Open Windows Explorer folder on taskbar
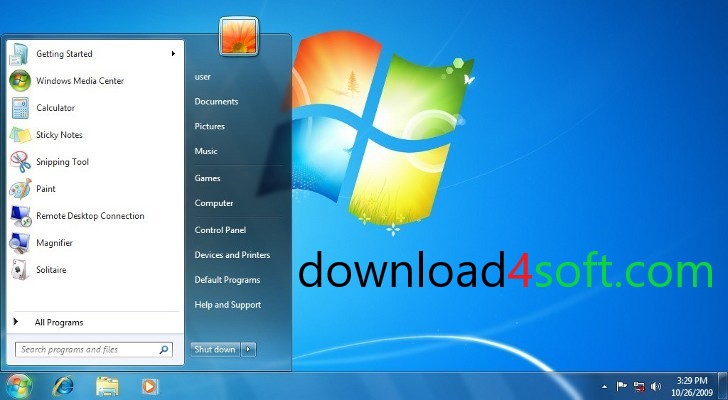This screenshot has width=728, height=400. tap(107, 386)
